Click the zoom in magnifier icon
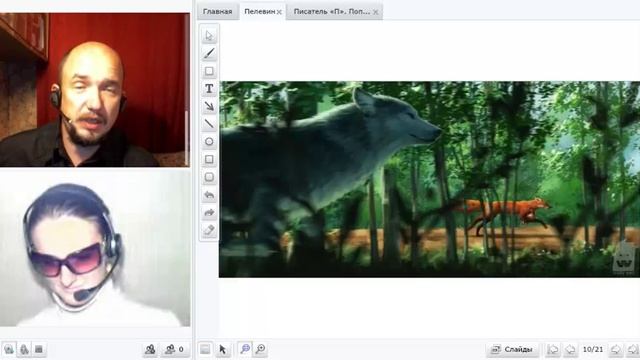Image resolution: width=640 pixels, height=360 pixels. (x=260, y=349)
